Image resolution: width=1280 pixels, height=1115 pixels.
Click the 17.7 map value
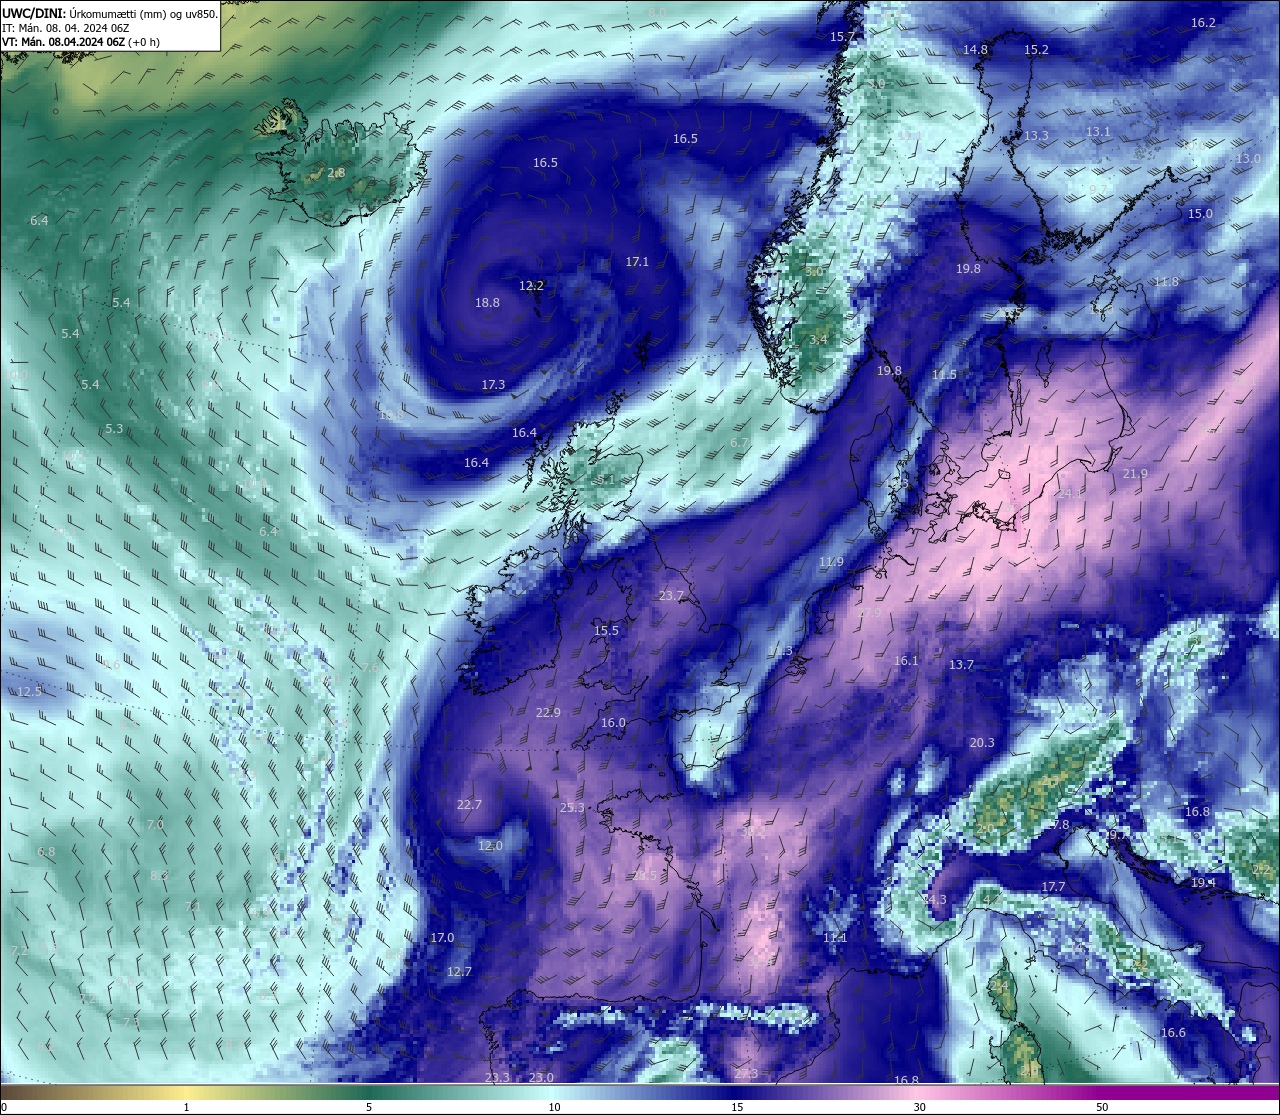1053,886
